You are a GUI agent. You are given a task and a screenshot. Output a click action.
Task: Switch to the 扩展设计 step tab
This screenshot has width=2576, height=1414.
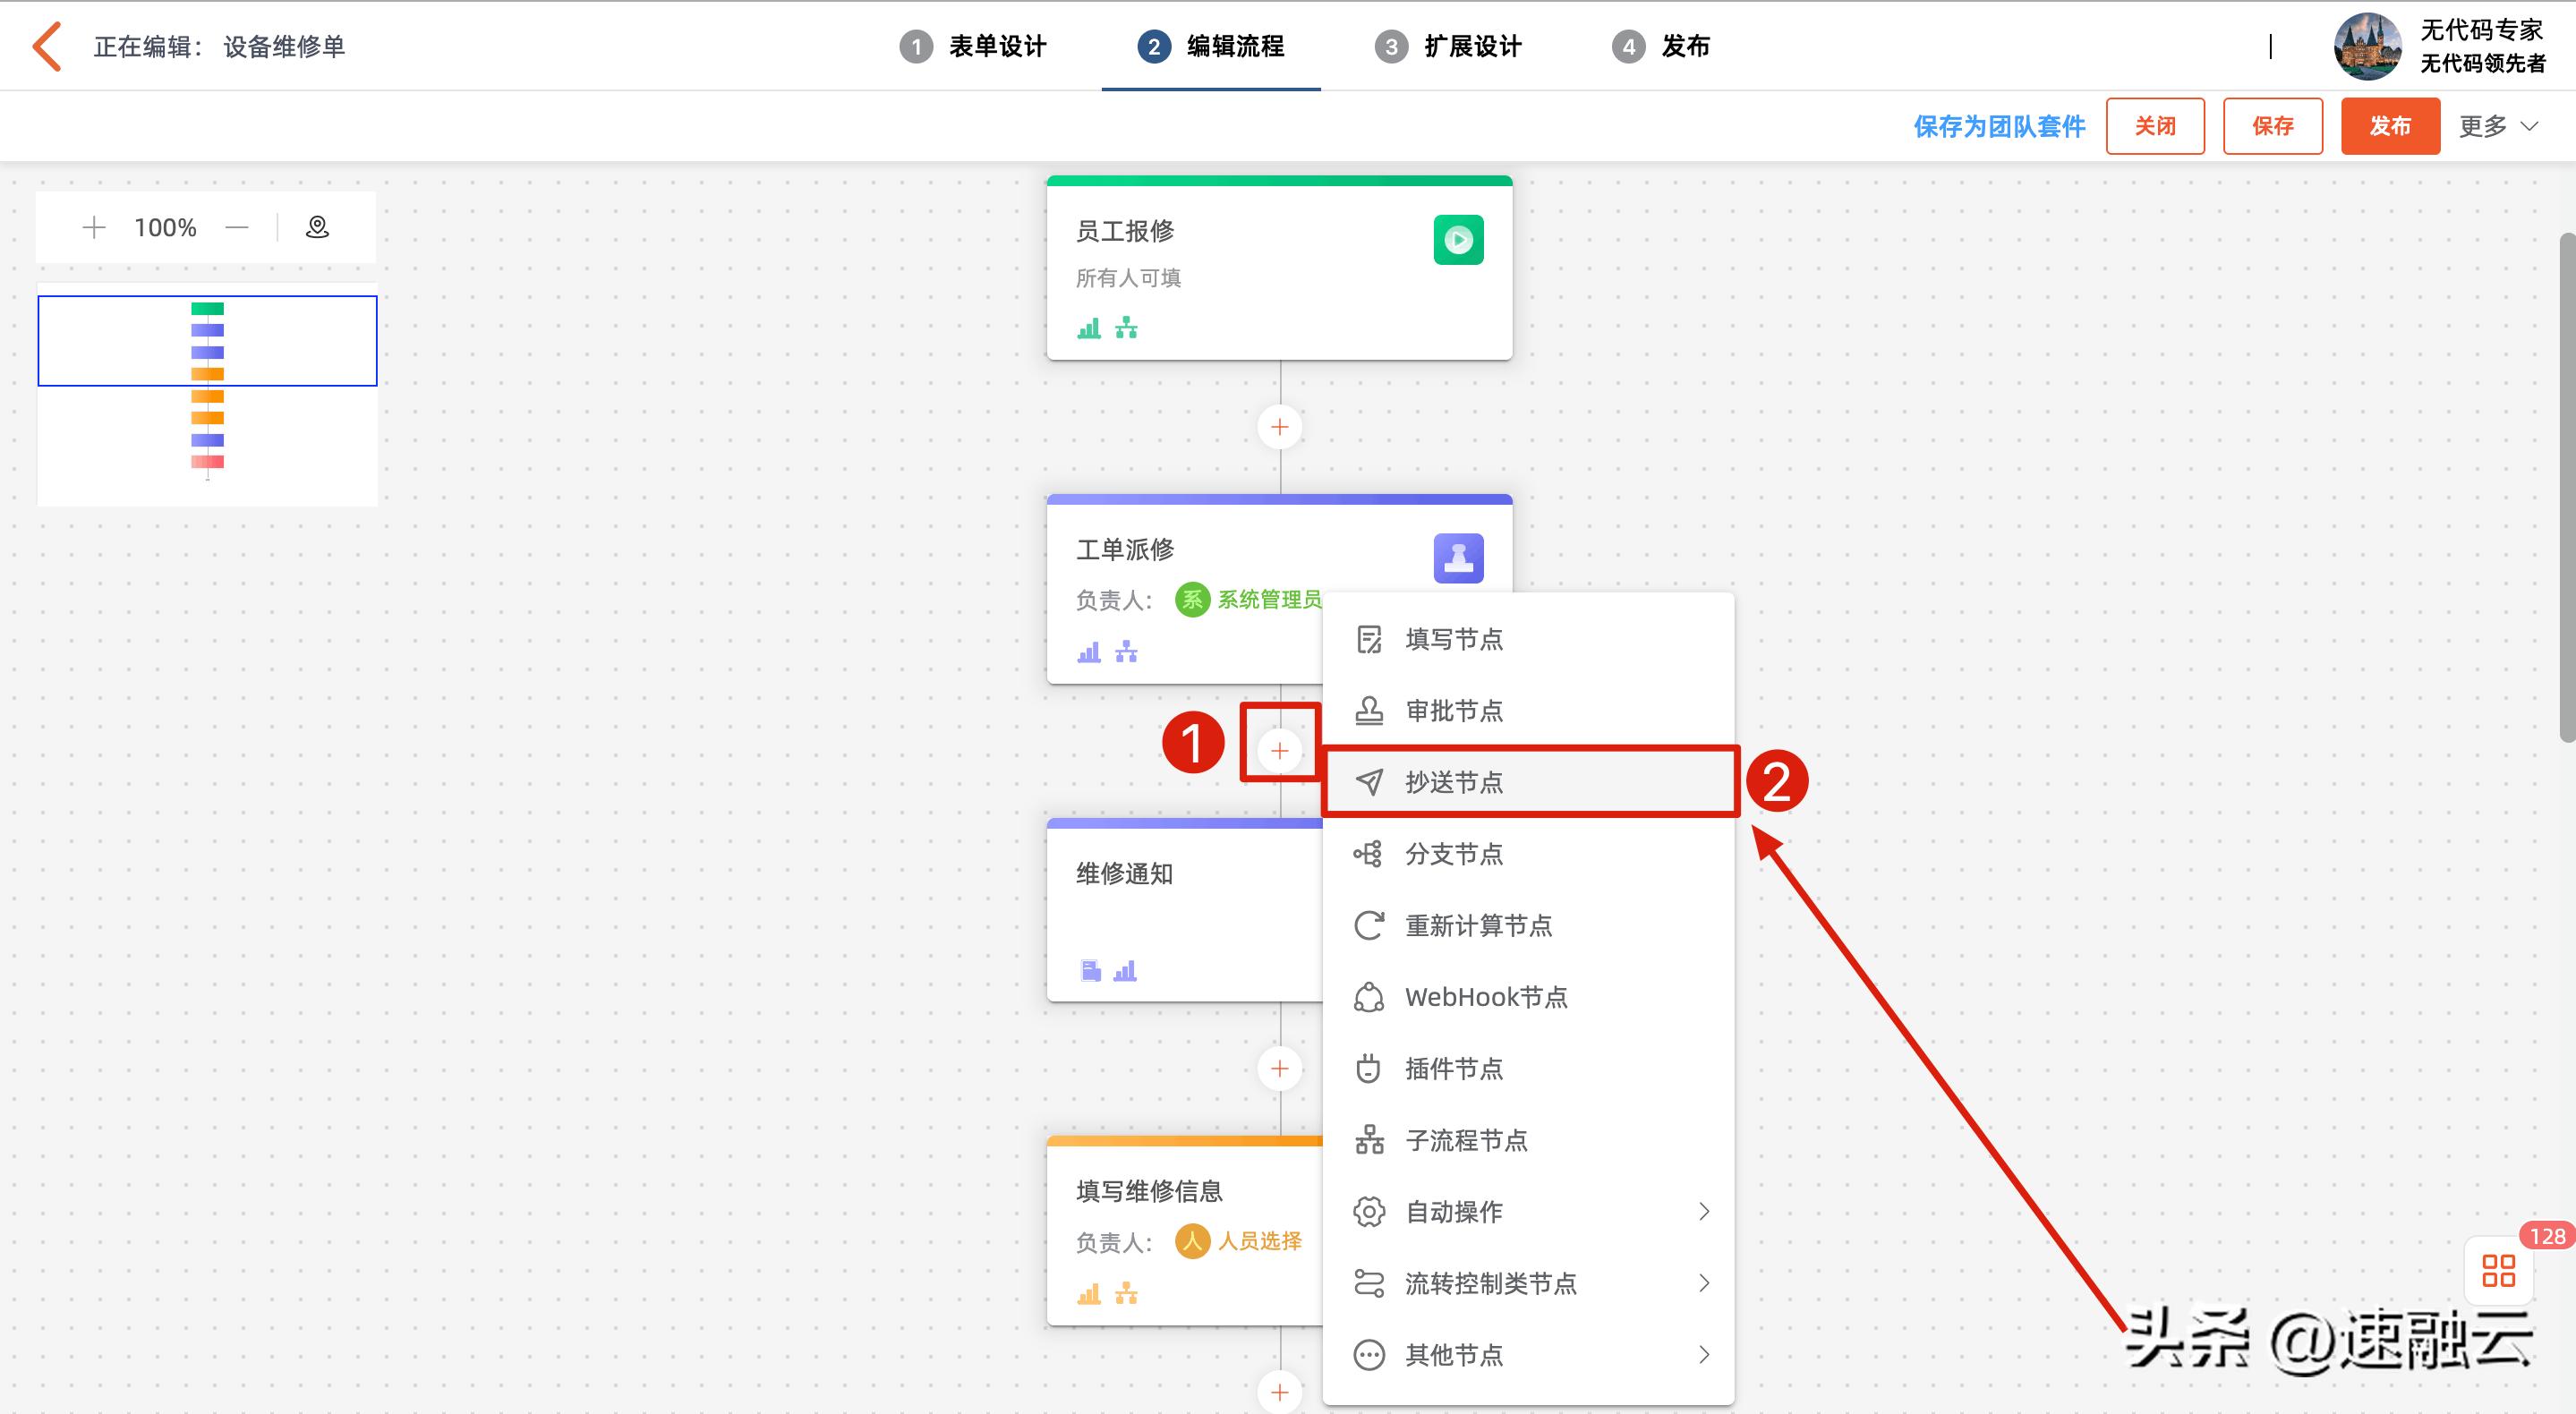coord(1471,45)
